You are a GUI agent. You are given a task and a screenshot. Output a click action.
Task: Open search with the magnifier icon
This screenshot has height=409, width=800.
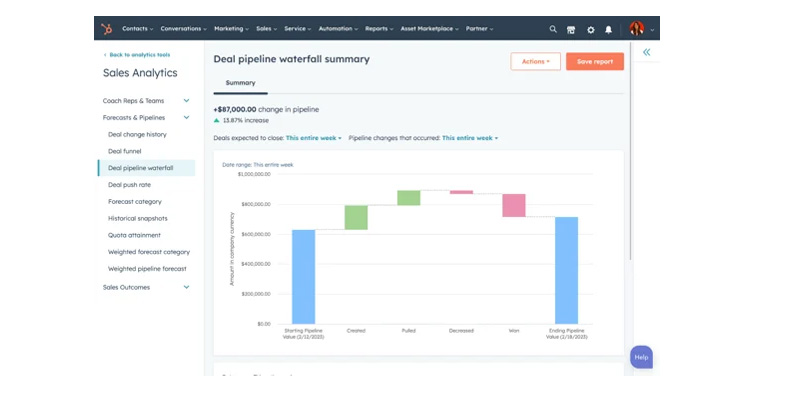point(553,30)
